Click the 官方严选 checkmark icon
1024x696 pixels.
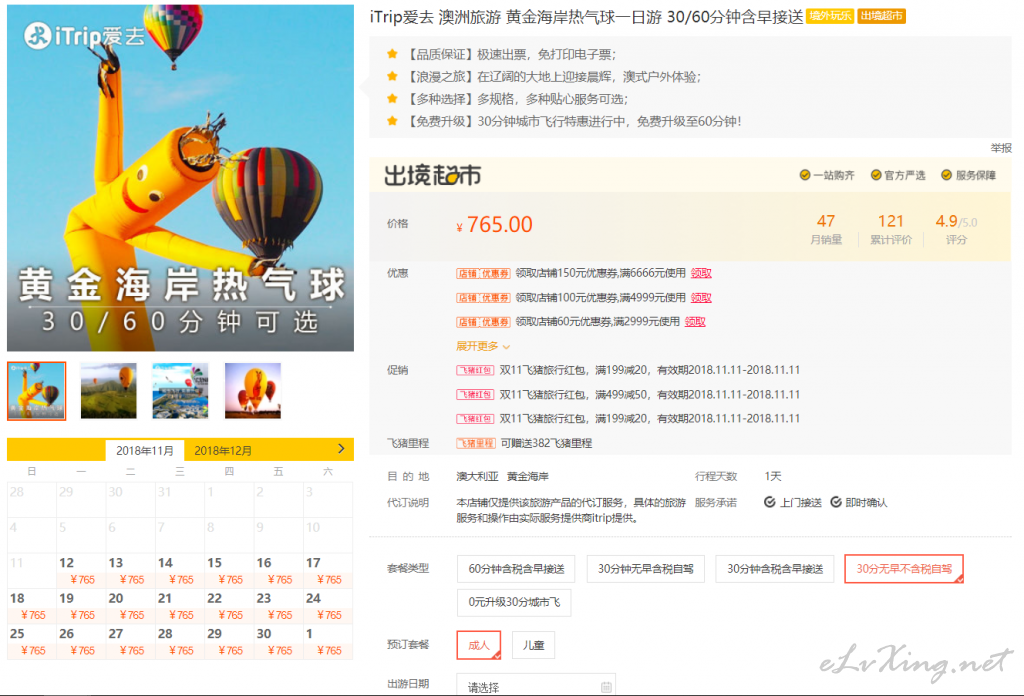point(876,175)
